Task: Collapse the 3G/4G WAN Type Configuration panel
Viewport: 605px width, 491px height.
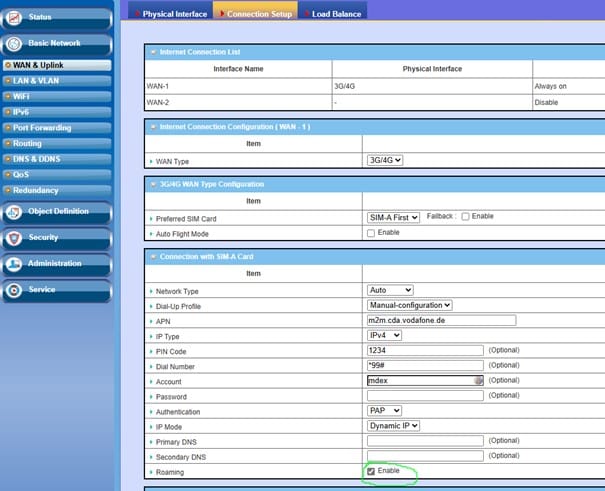Action: [154, 184]
